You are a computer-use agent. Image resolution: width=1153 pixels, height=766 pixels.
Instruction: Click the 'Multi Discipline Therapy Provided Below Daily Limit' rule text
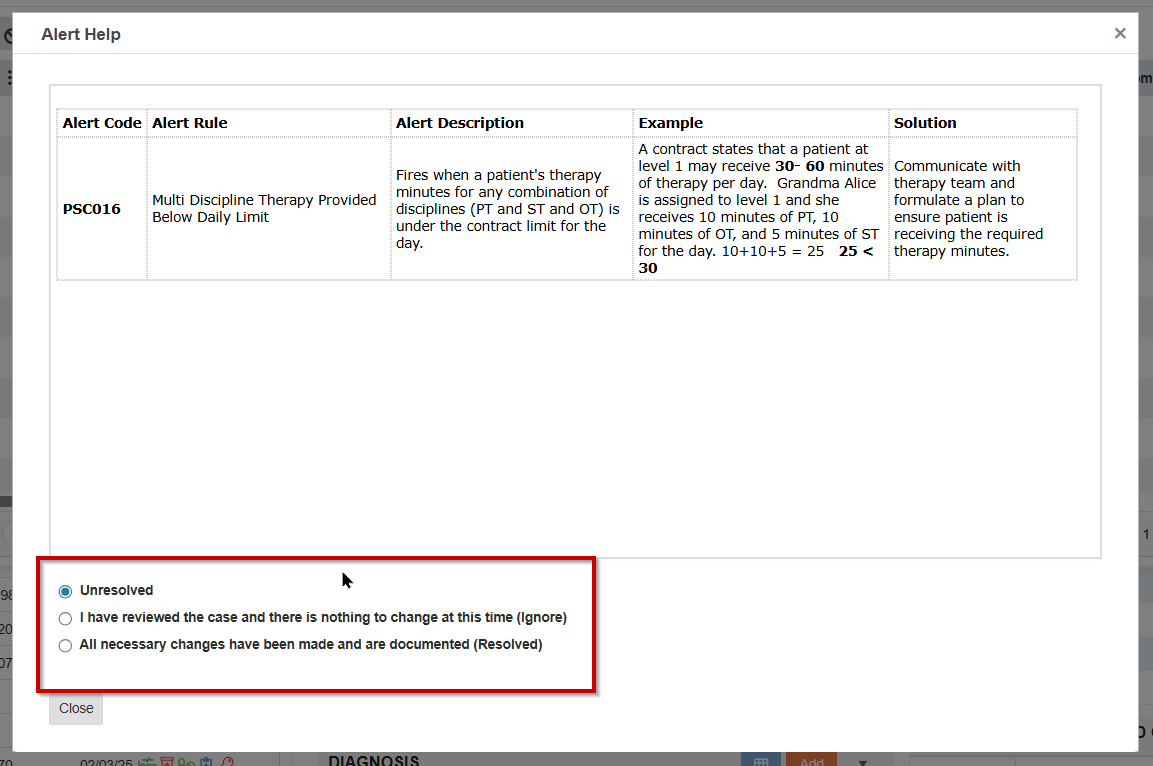click(264, 209)
